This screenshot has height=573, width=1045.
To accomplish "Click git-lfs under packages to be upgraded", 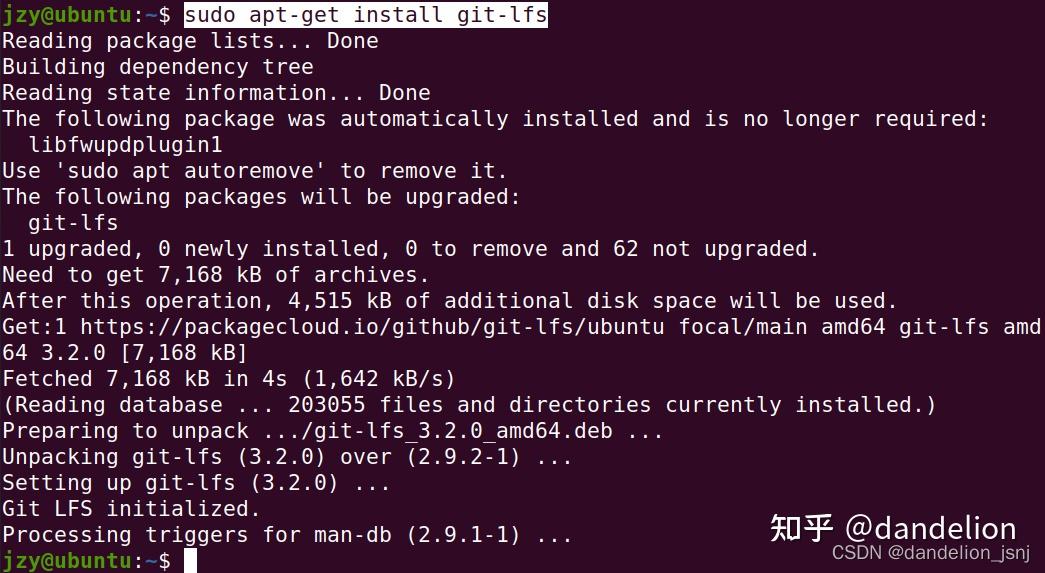I will coord(73,223).
